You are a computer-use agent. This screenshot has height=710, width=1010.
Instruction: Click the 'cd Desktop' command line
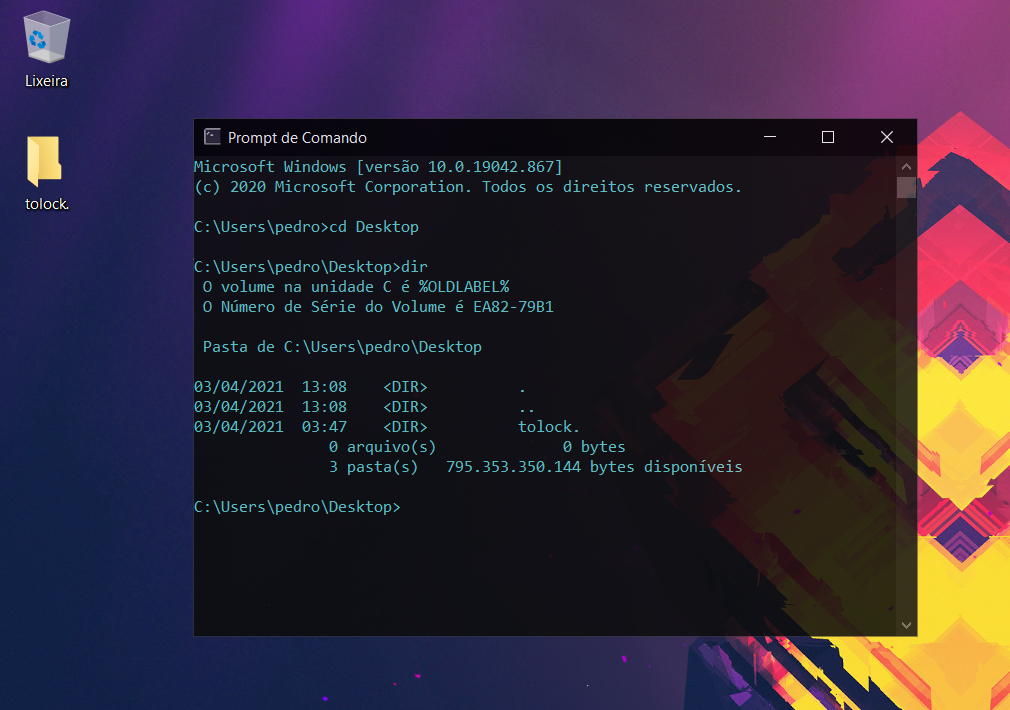306,227
